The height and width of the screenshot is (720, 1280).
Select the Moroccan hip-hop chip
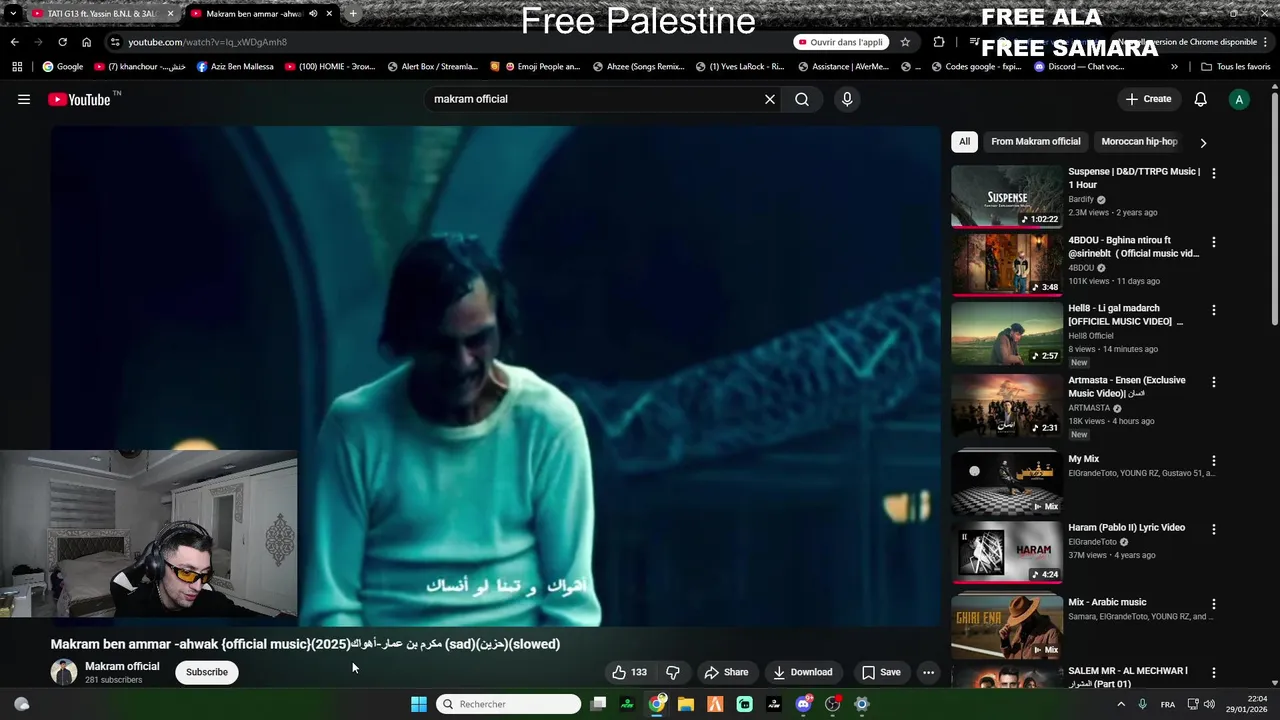pyautogui.click(x=1139, y=141)
